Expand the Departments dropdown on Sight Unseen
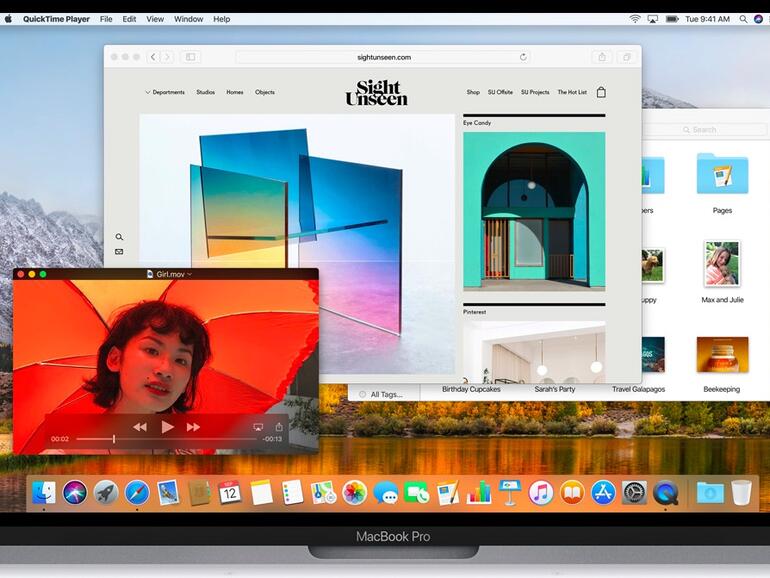The height and width of the screenshot is (578, 770). (x=165, y=92)
